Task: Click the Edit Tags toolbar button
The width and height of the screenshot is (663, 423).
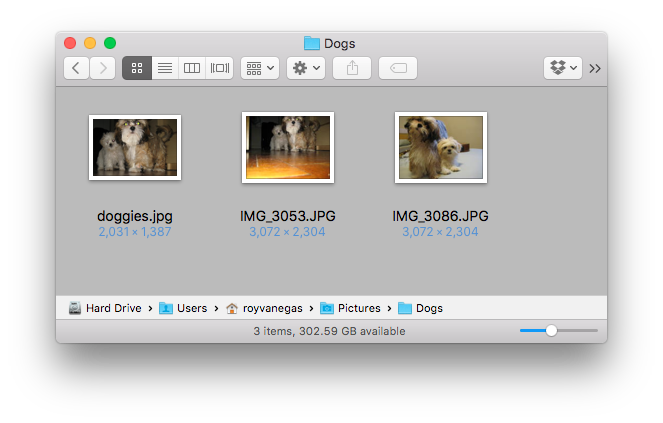Action: (398, 68)
